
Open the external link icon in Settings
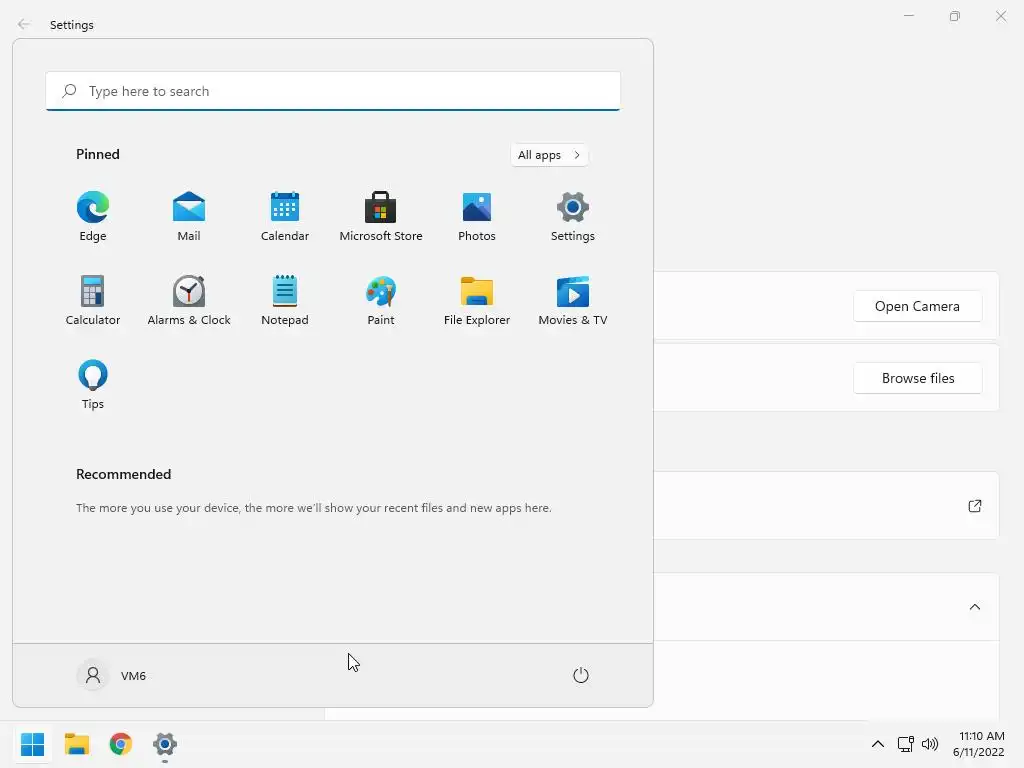pos(974,506)
